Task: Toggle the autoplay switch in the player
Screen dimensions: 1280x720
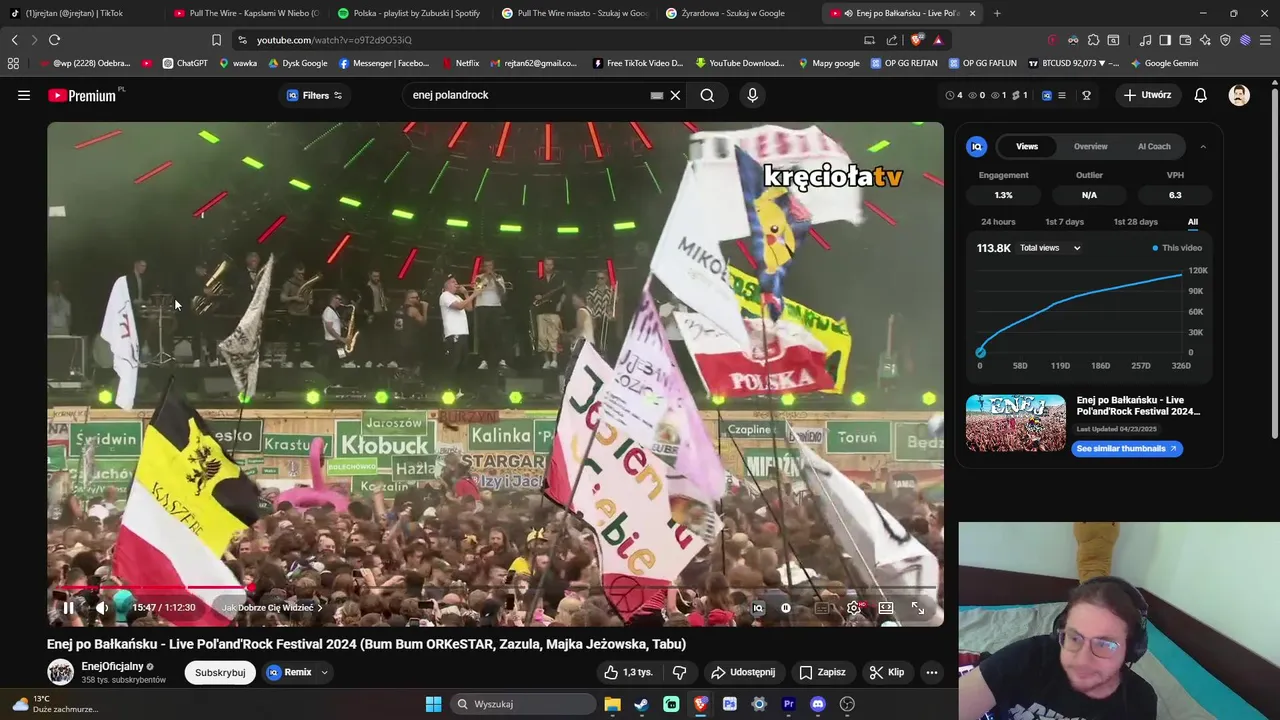Action: click(786, 607)
